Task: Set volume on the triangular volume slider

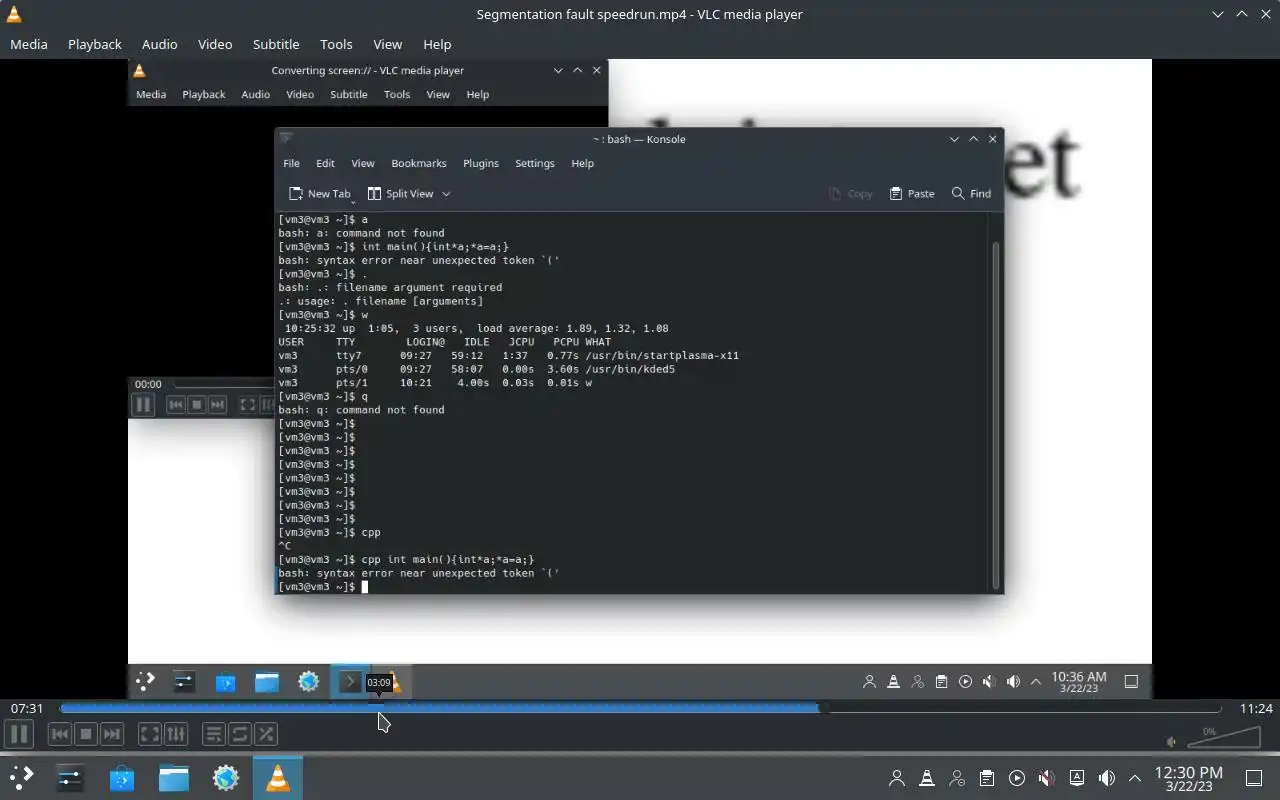Action: (1224, 738)
